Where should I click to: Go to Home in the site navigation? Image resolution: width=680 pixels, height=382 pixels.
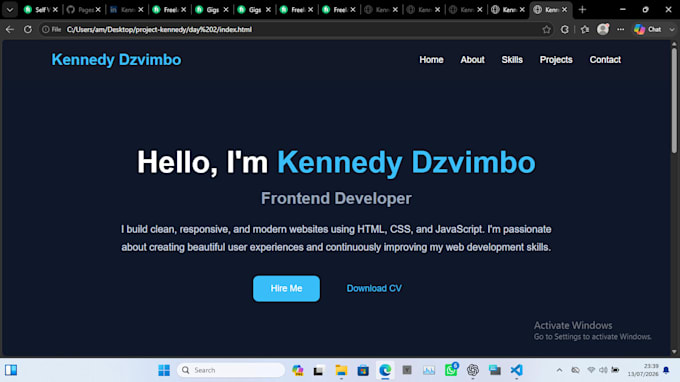pyautogui.click(x=431, y=60)
